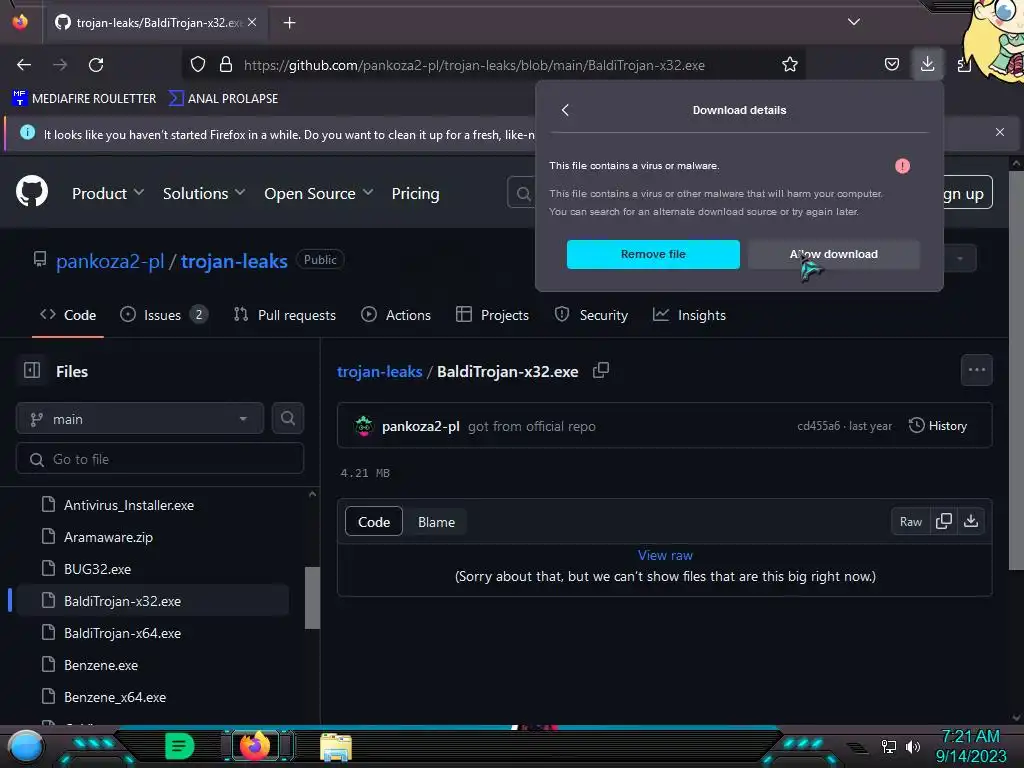Screen dimensions: 1024x768
Task: Open the 'got from official repo' commit
Action: (532, 426)
